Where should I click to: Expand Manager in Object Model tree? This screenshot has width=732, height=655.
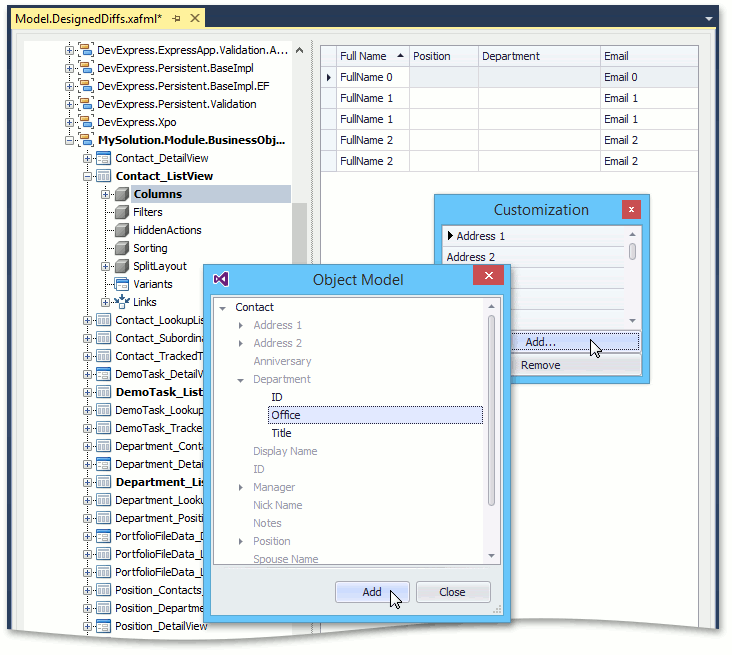(240, 487)
